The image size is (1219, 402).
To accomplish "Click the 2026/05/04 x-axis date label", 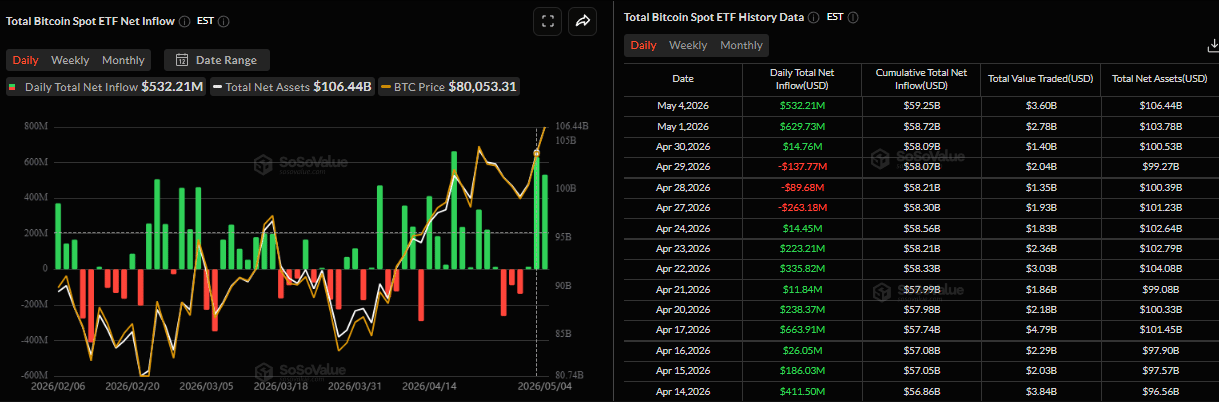I will [544, 385].
